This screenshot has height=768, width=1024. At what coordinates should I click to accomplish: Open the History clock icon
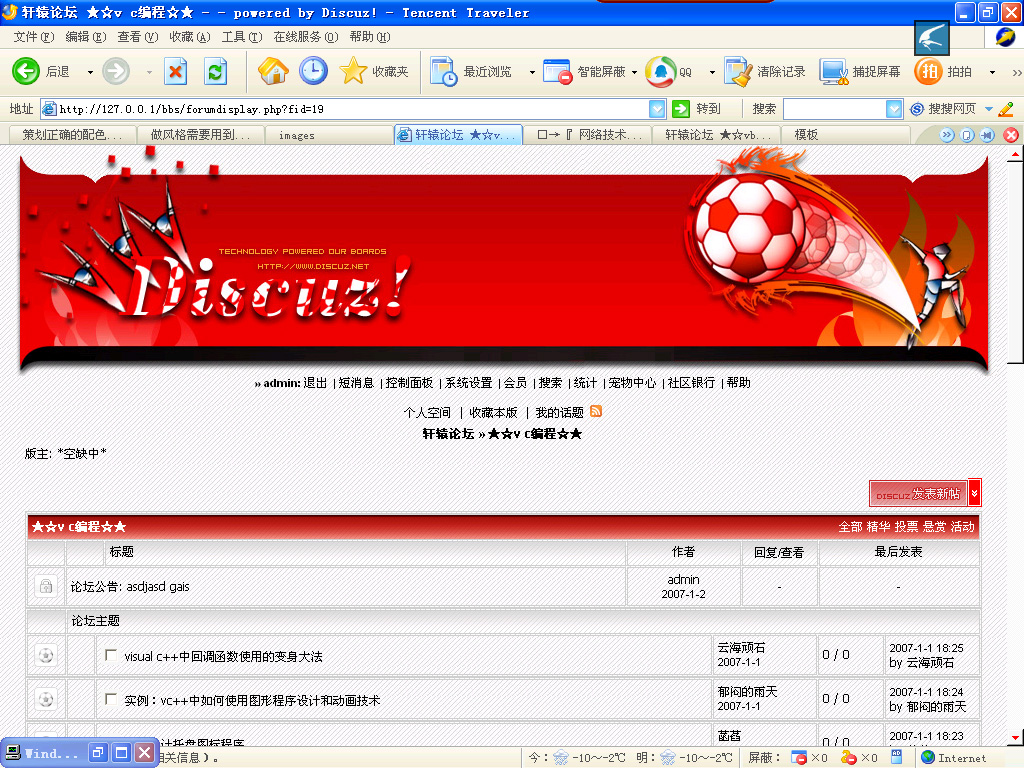coord(313,71)
